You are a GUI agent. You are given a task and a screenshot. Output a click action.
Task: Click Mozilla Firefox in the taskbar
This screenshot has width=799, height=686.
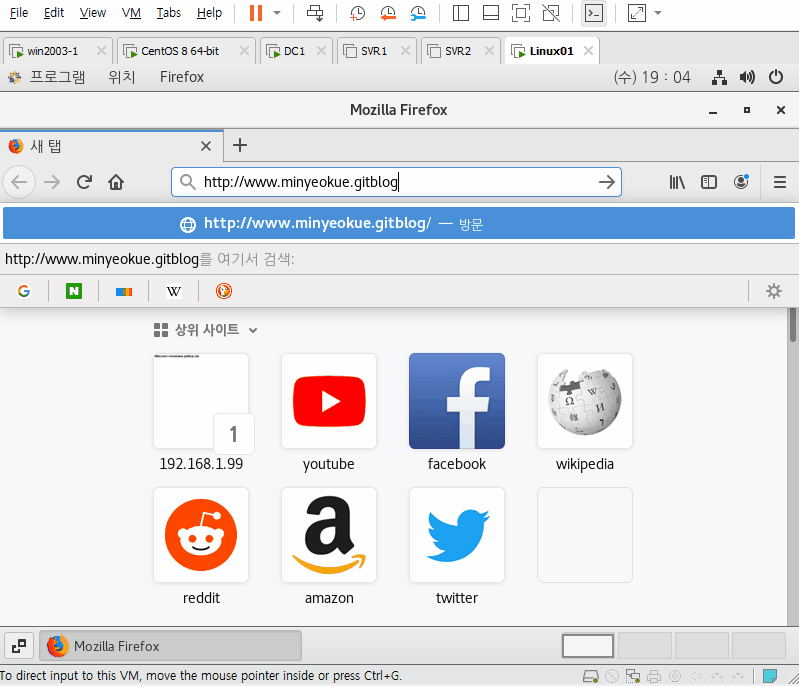[171, 646]
